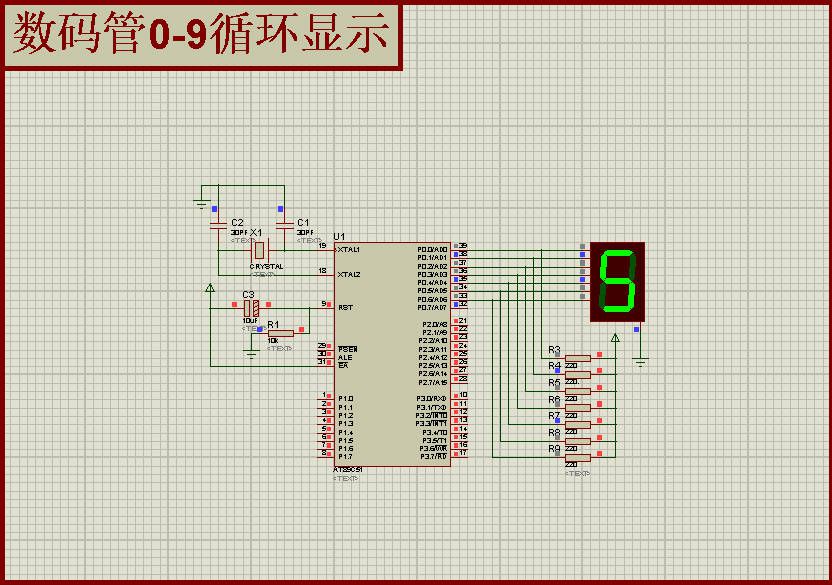Click the P3.7/RD pin label
832x585 pixels.
(x=434, y=457)
